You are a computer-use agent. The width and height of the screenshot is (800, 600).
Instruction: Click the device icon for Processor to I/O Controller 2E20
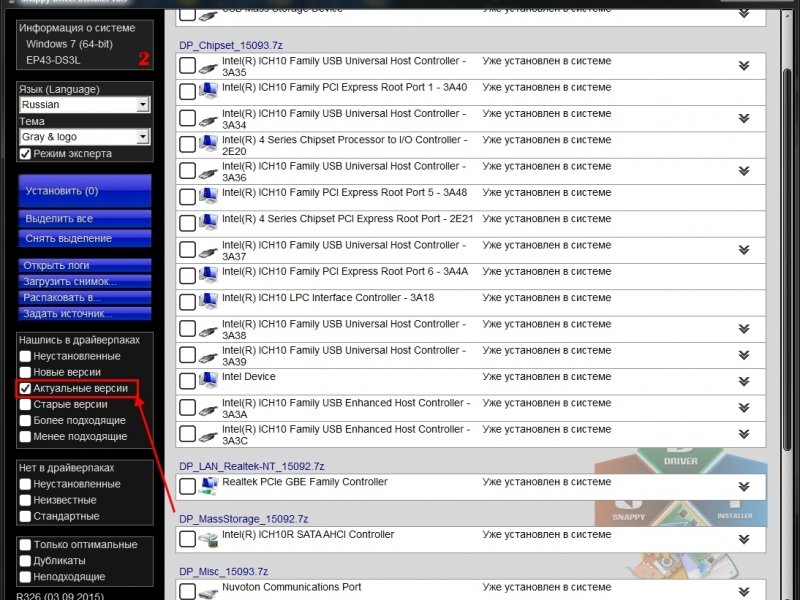coord(208,143)
